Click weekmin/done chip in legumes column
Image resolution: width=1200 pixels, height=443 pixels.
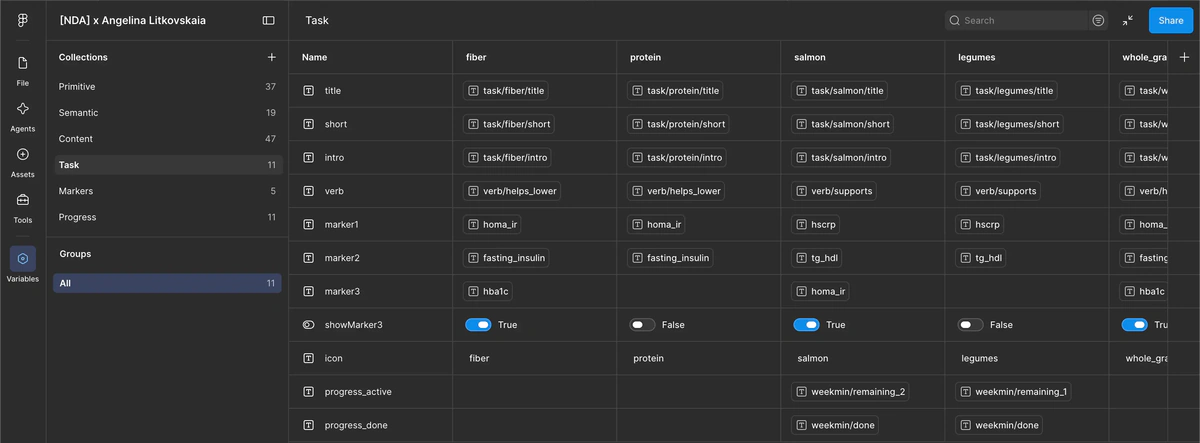(1000, 425)
